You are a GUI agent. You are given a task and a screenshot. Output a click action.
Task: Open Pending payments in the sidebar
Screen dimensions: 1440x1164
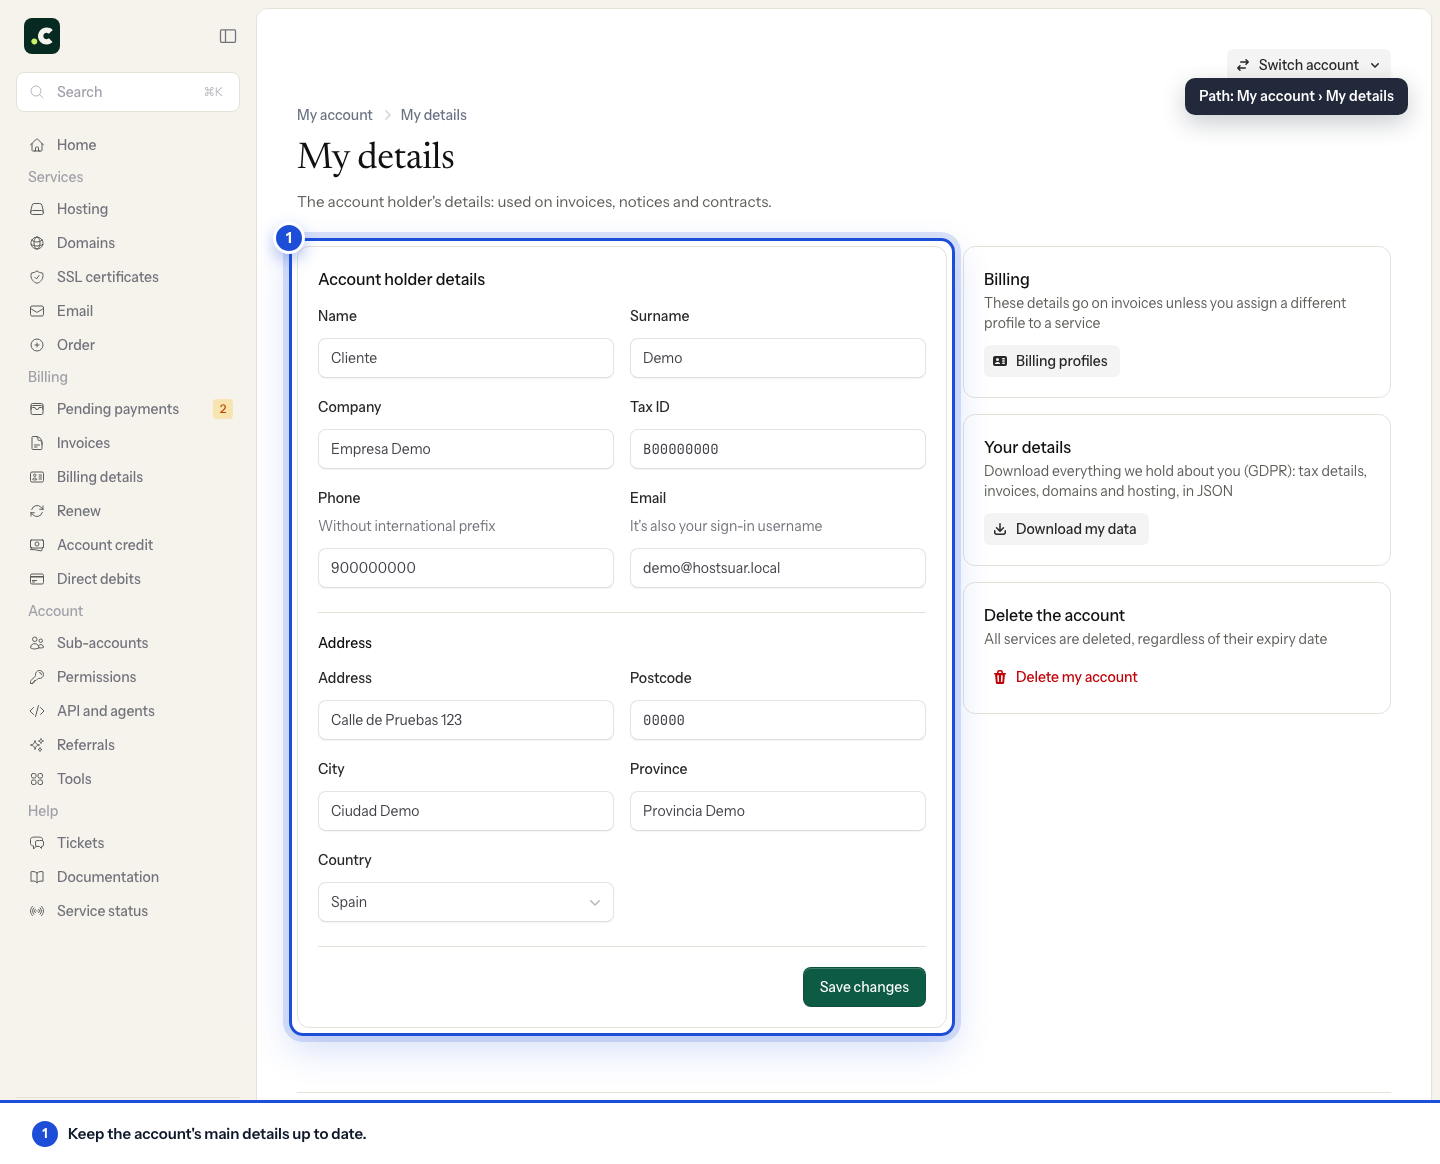point(128,409)
